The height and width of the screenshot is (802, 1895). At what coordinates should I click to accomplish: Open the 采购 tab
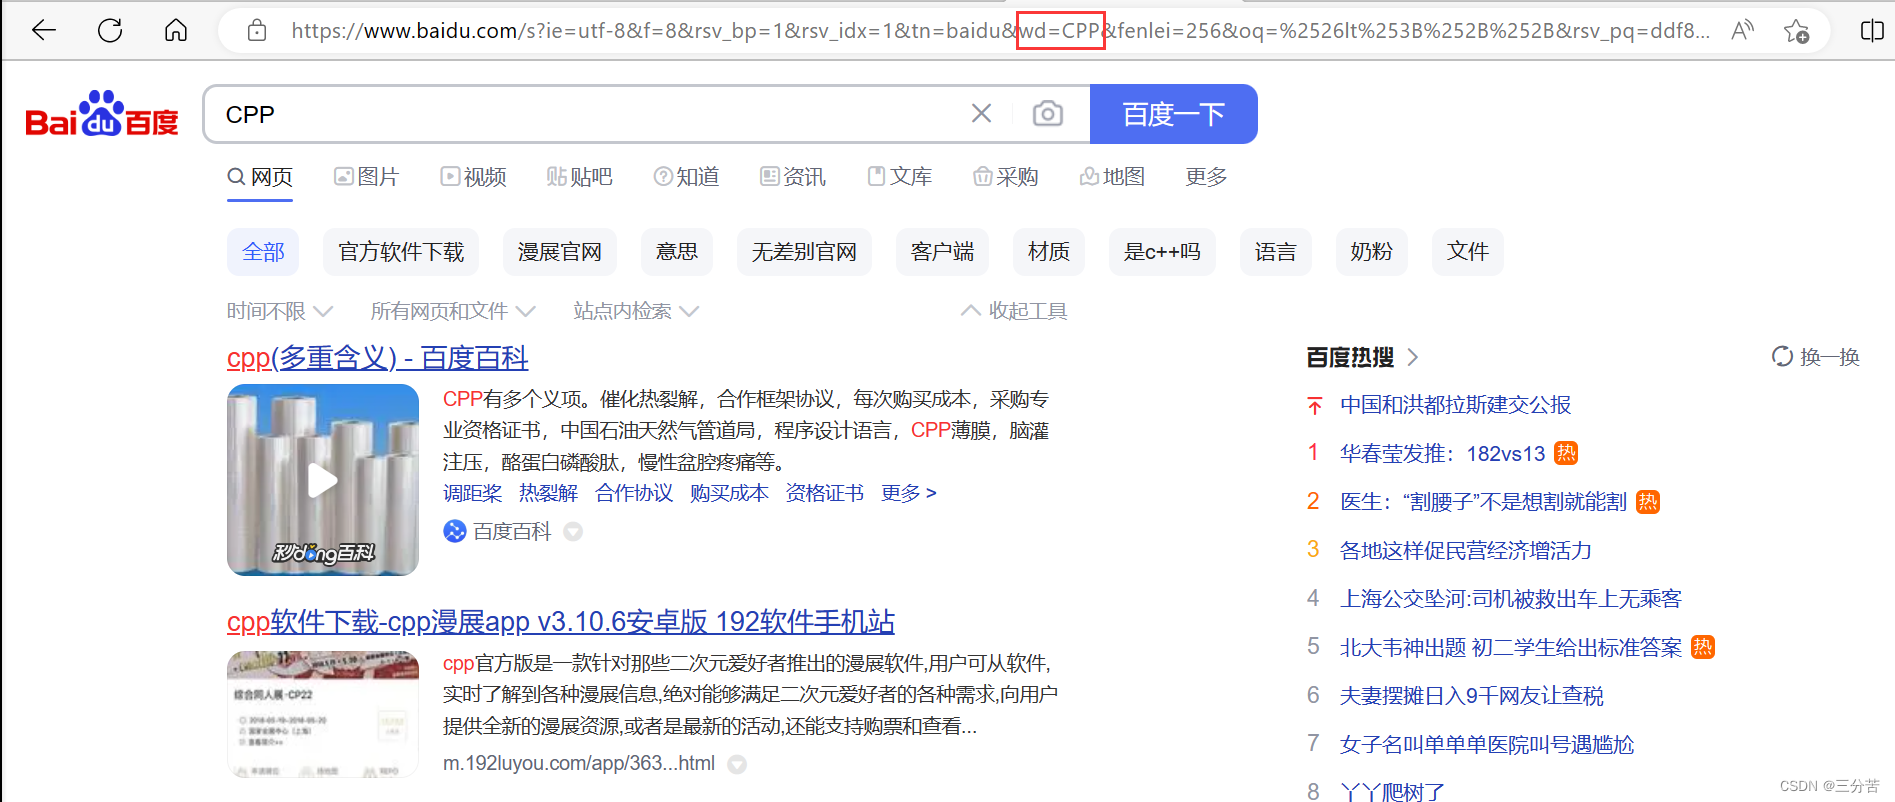point(1006,177)
